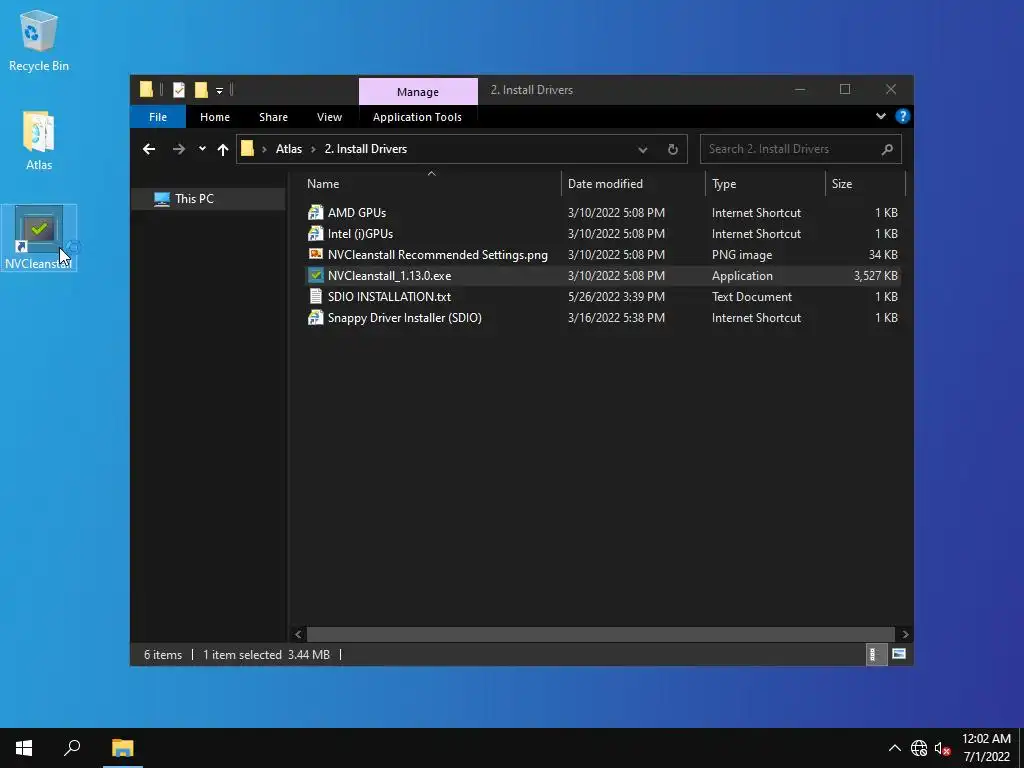The height and width of the screenshot is (768, 1024).
Task: Open the Home ribbon tab
Action: click(x=215, y=117)
